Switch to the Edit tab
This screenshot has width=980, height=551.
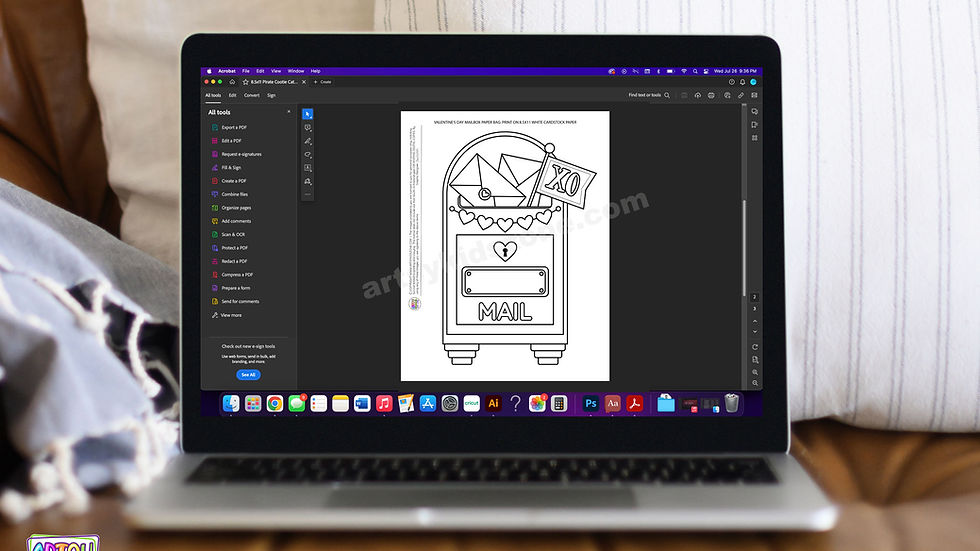pos(232,96)
